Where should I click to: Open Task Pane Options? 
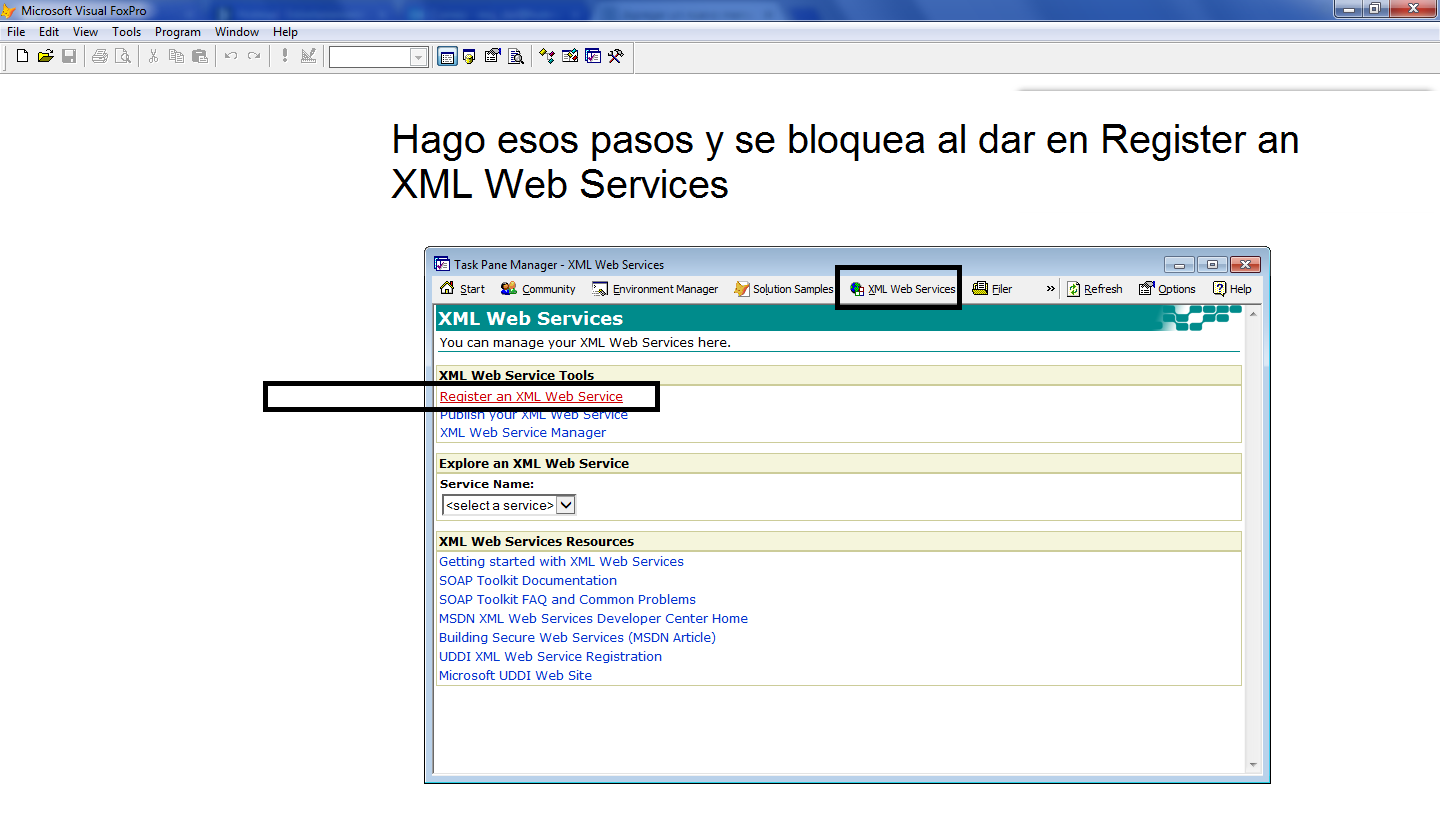(1167, 289)
